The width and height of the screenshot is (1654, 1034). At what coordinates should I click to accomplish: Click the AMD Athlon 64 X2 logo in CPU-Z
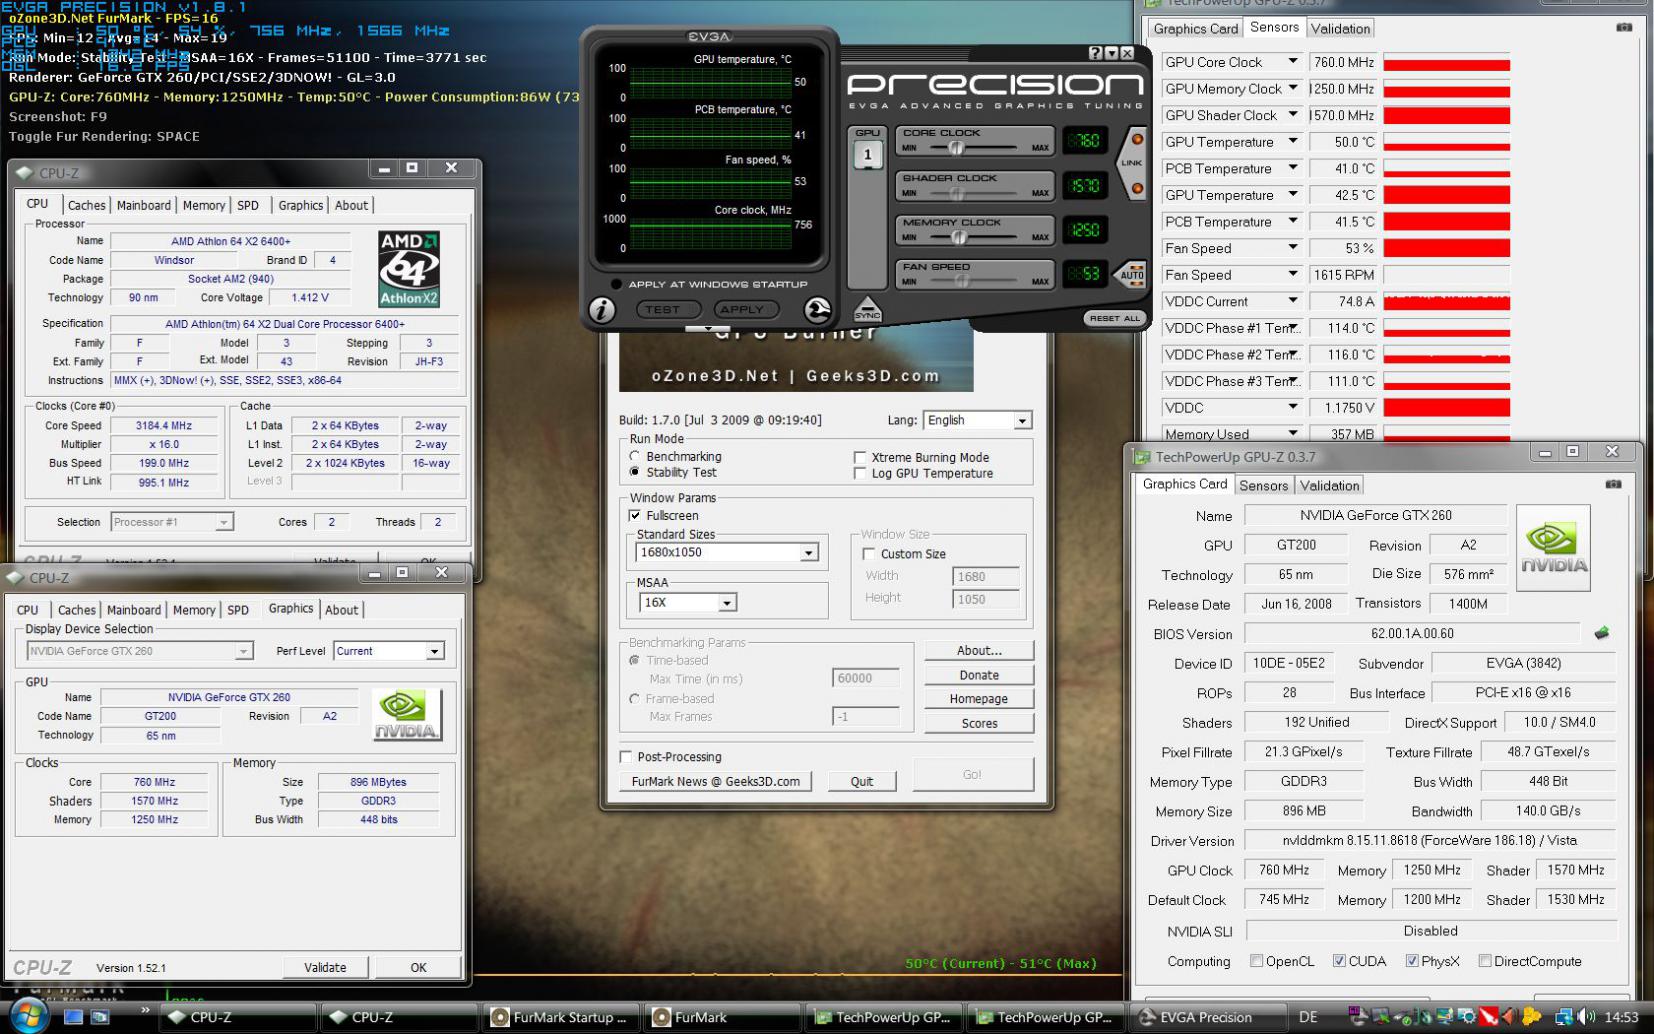(409, 269)
